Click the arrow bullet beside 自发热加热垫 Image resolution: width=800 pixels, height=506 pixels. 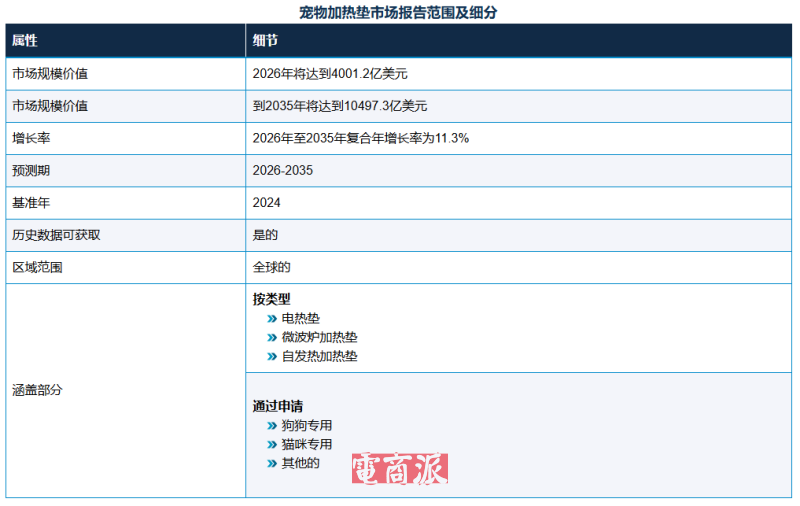click(272, 356)
